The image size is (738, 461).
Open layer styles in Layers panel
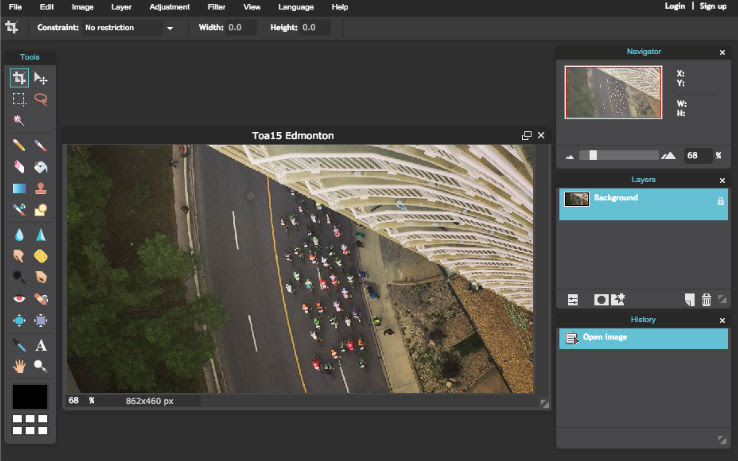[x=618, y=299]
